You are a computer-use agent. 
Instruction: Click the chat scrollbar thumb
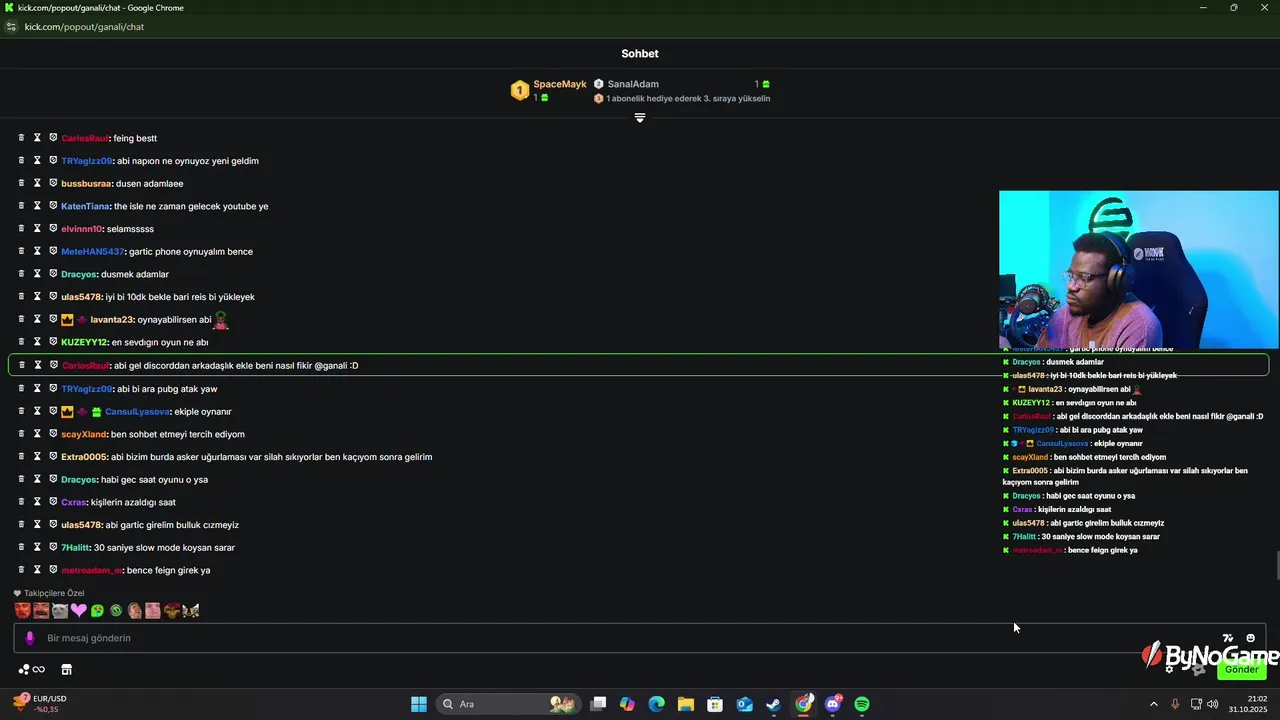(1277, 565)
